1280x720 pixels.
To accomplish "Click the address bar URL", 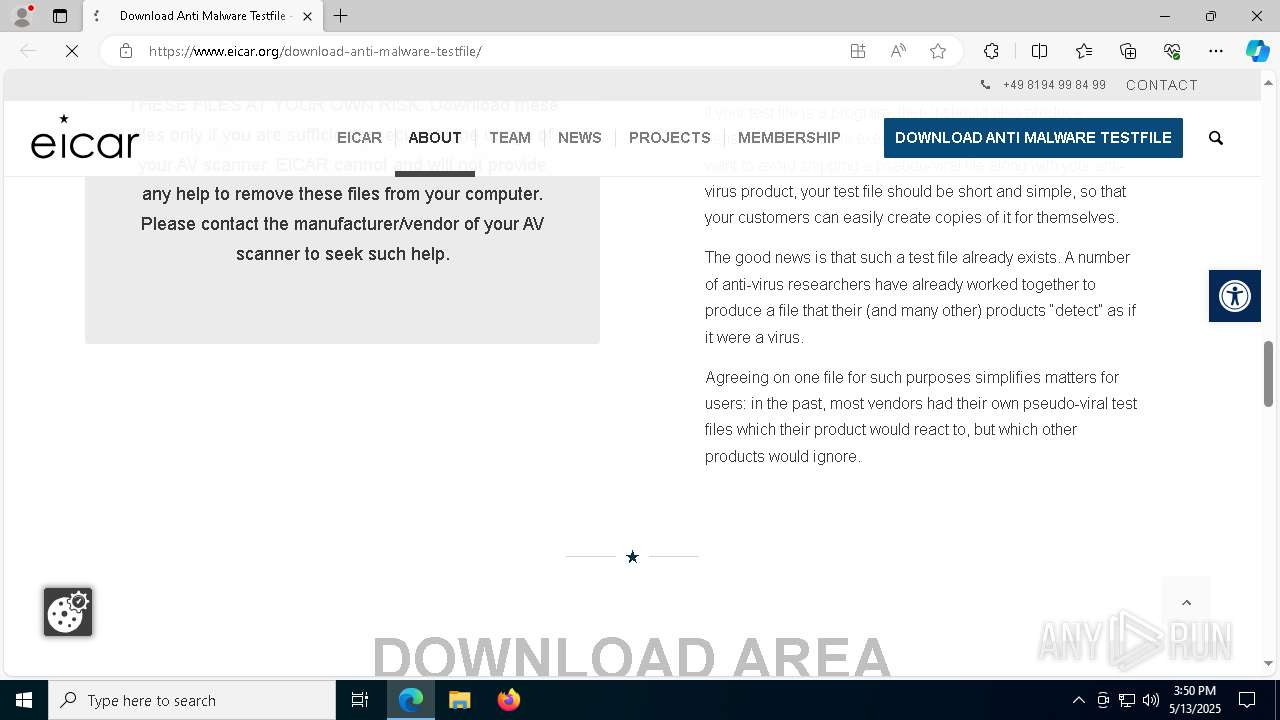I will pyautogui.click(x=315, y=51).
